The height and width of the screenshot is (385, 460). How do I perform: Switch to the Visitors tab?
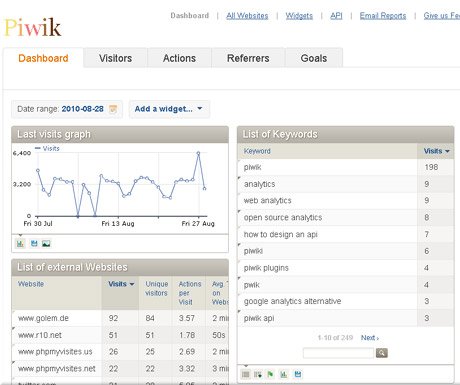point(115,58)
